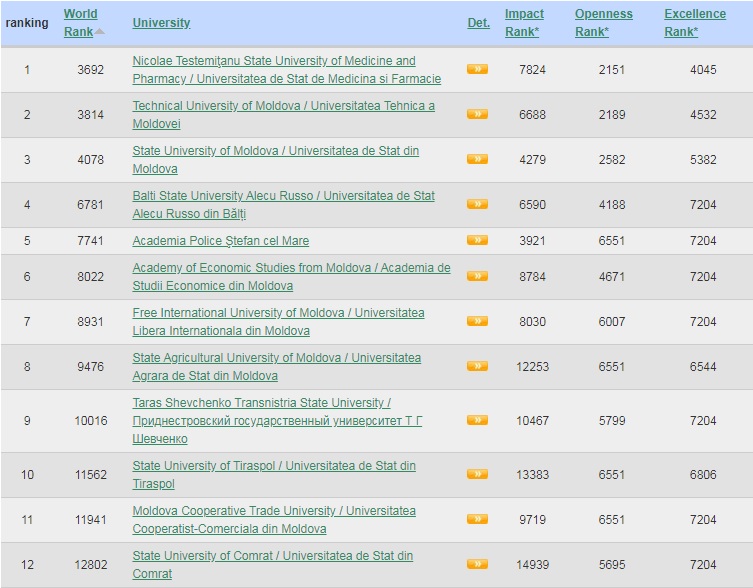Open Technical University of Moldova link

(x=283, y=115)
